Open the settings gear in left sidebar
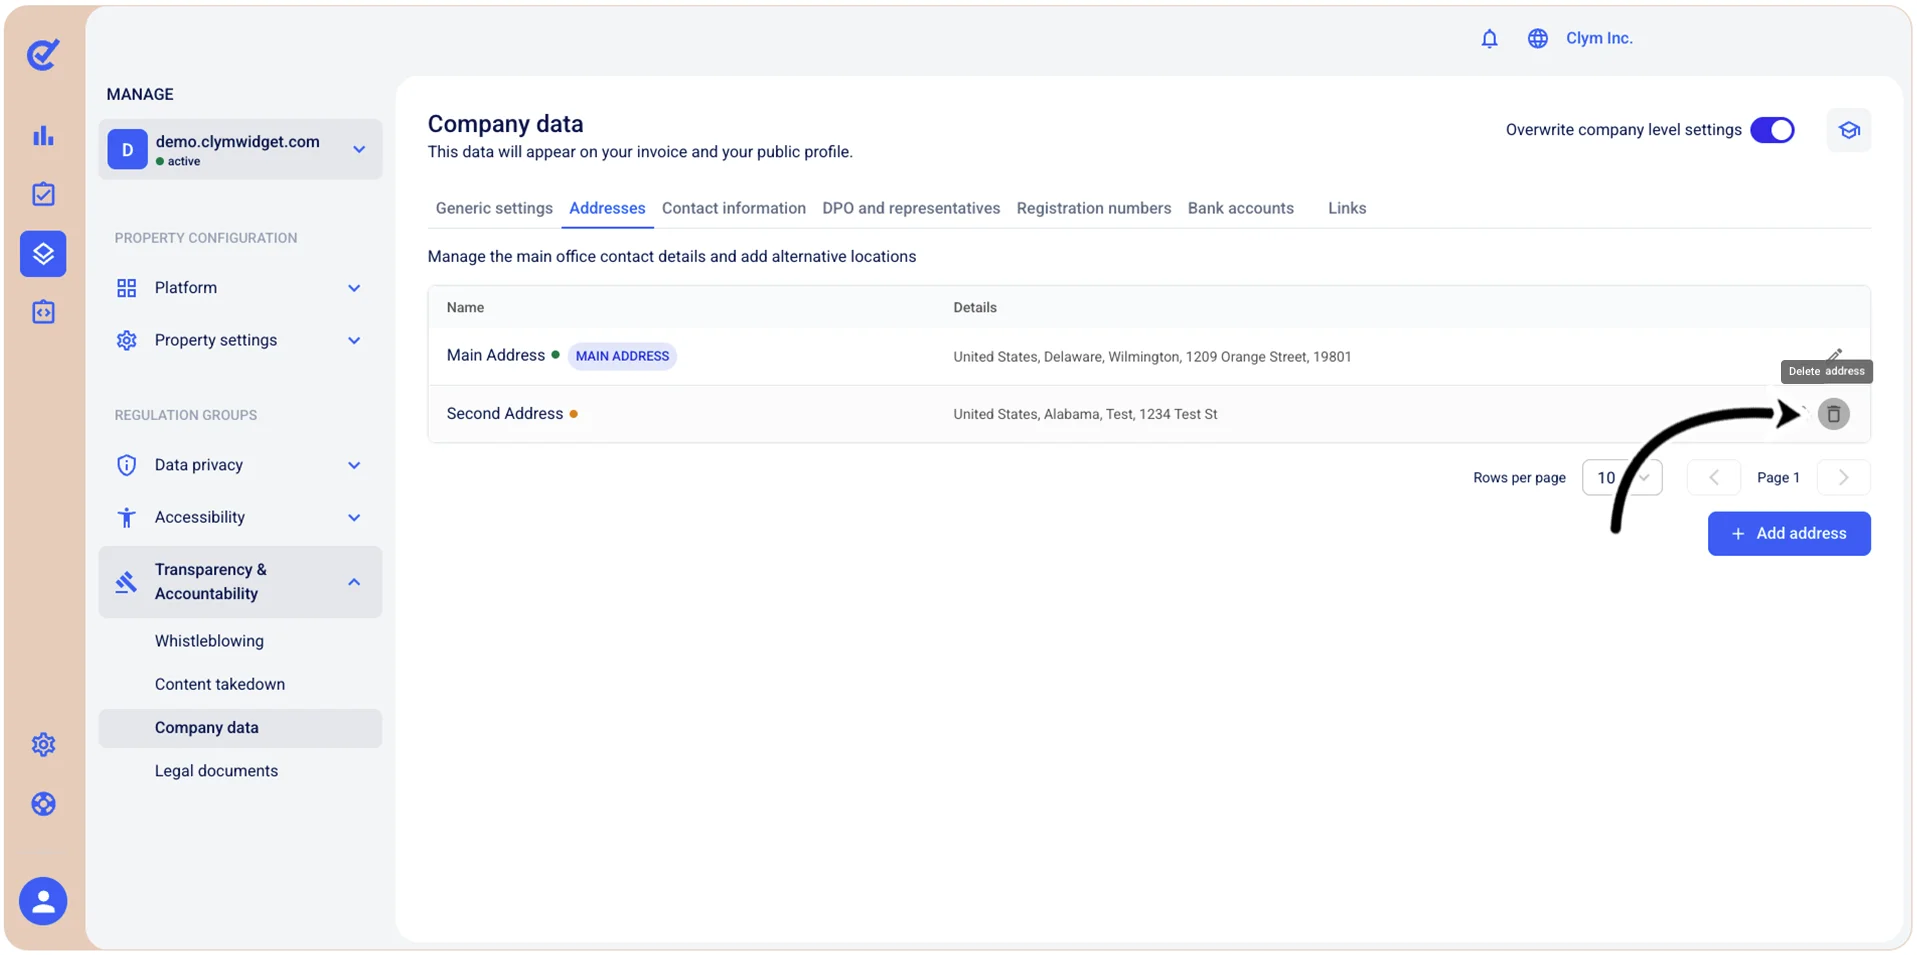 [43, 745]
